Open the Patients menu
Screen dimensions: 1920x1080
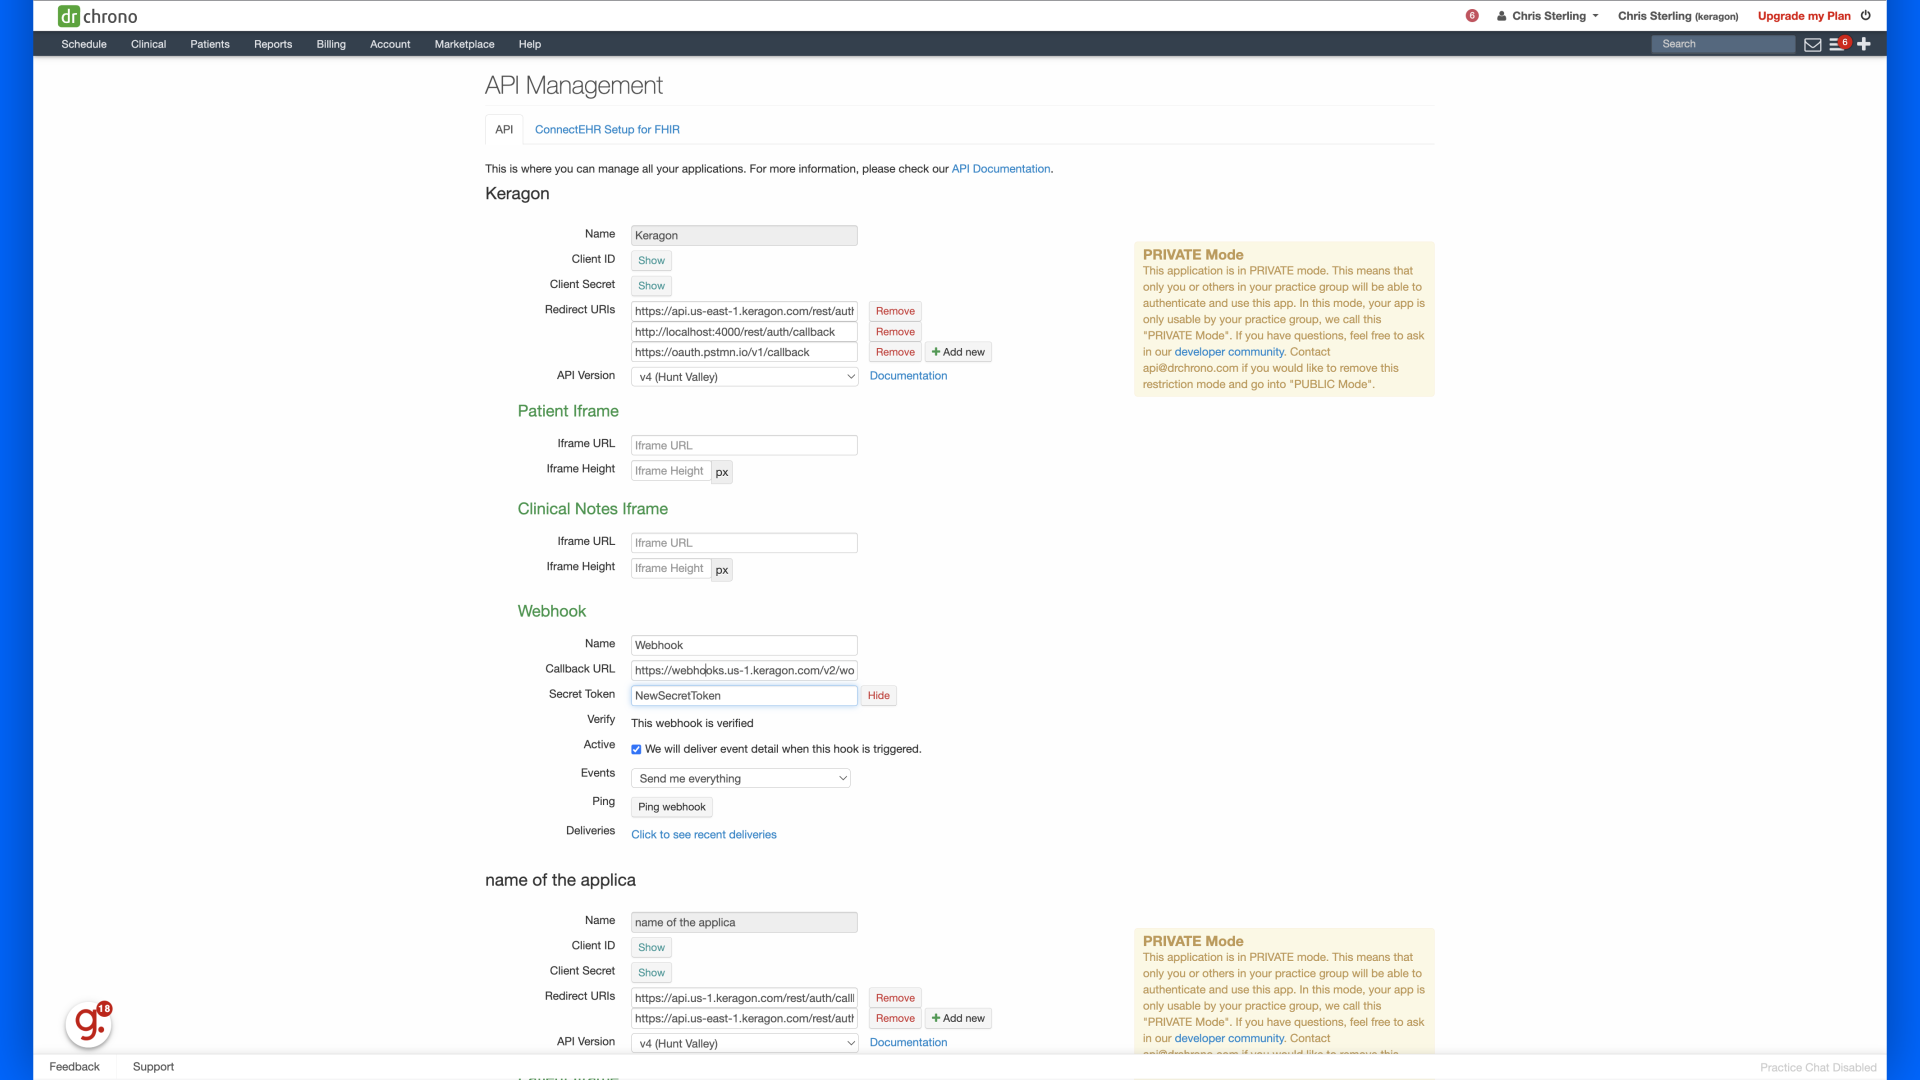point(210,44)
